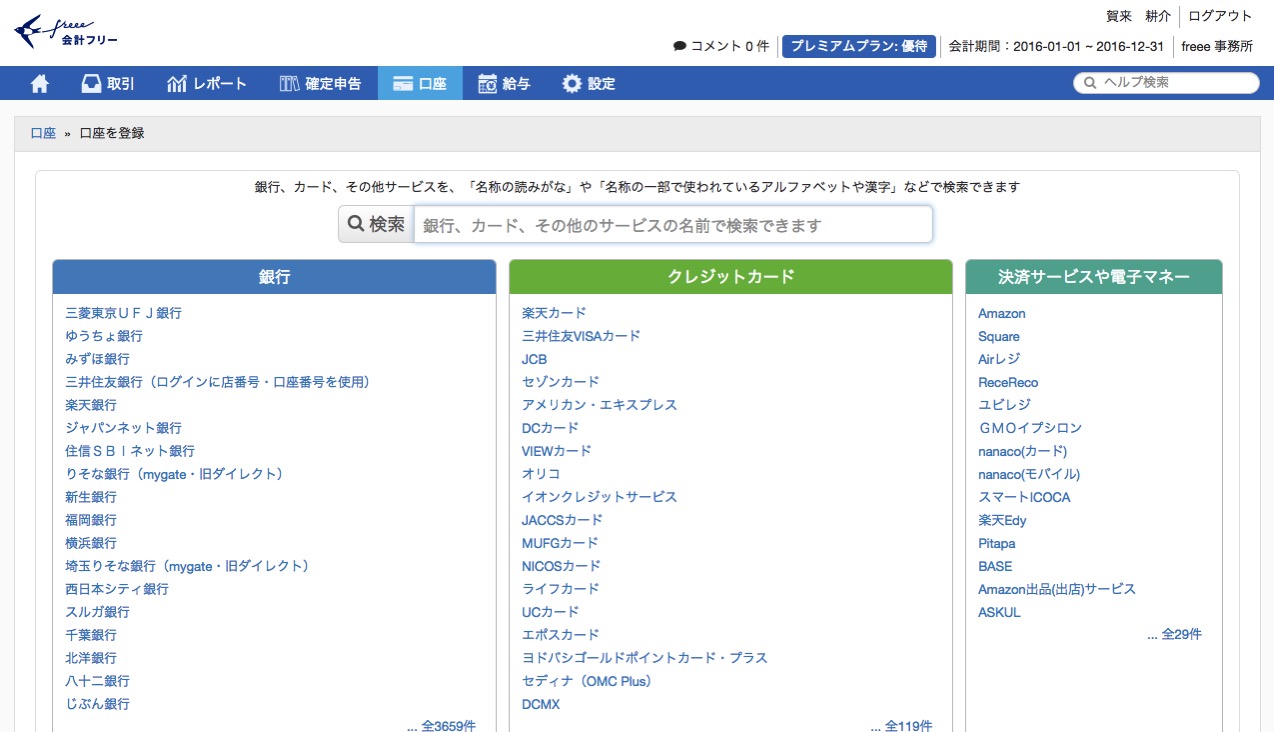Open the 取引 menu
The width and height of the screenshot is (1274, 732).
click(108, 83)
